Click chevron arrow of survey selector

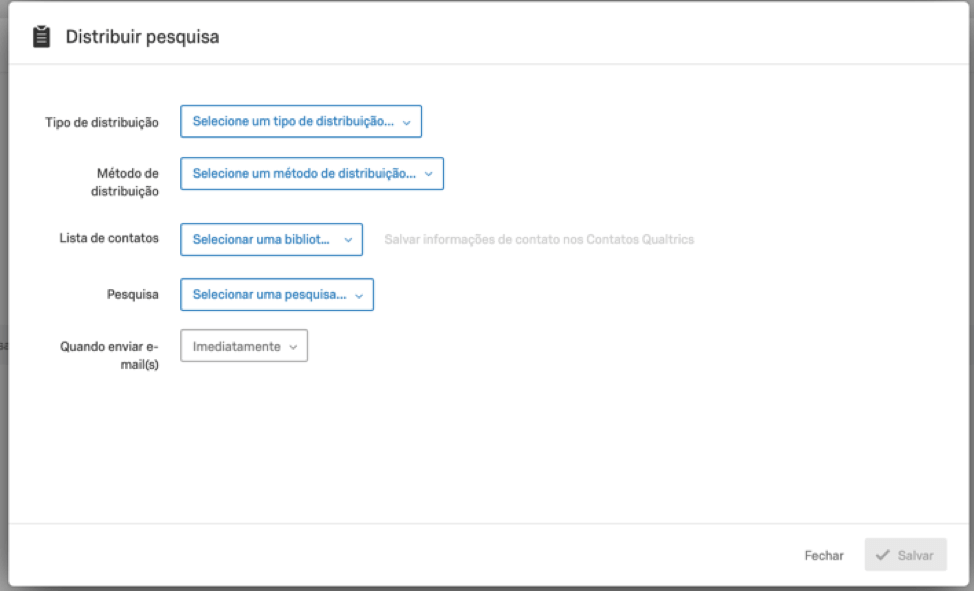coord(359,296)
